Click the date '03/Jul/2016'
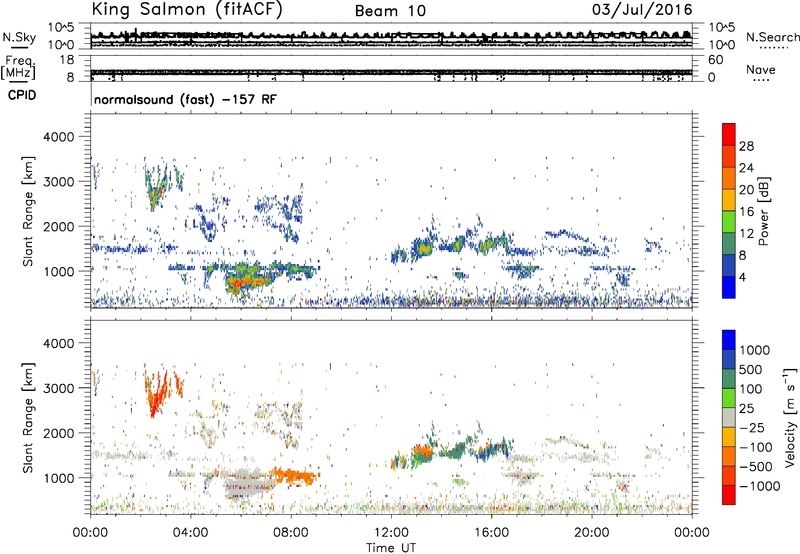 [642, 10]
